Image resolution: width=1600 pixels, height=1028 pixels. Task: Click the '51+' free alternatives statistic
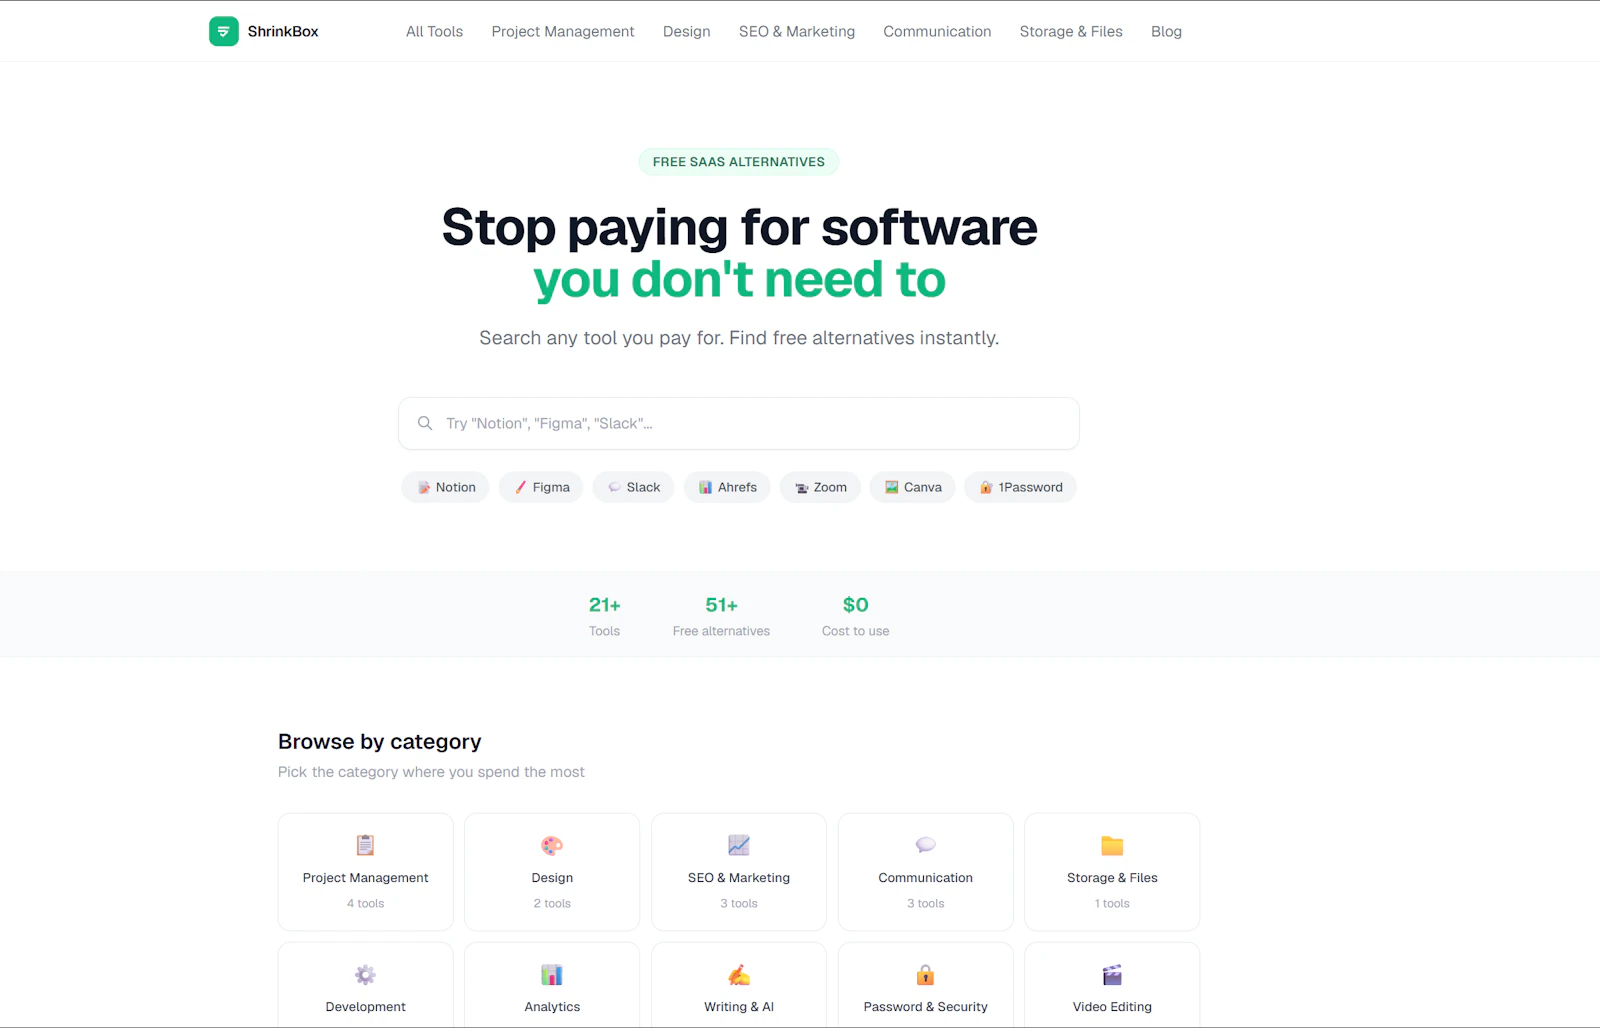point(721,605)
